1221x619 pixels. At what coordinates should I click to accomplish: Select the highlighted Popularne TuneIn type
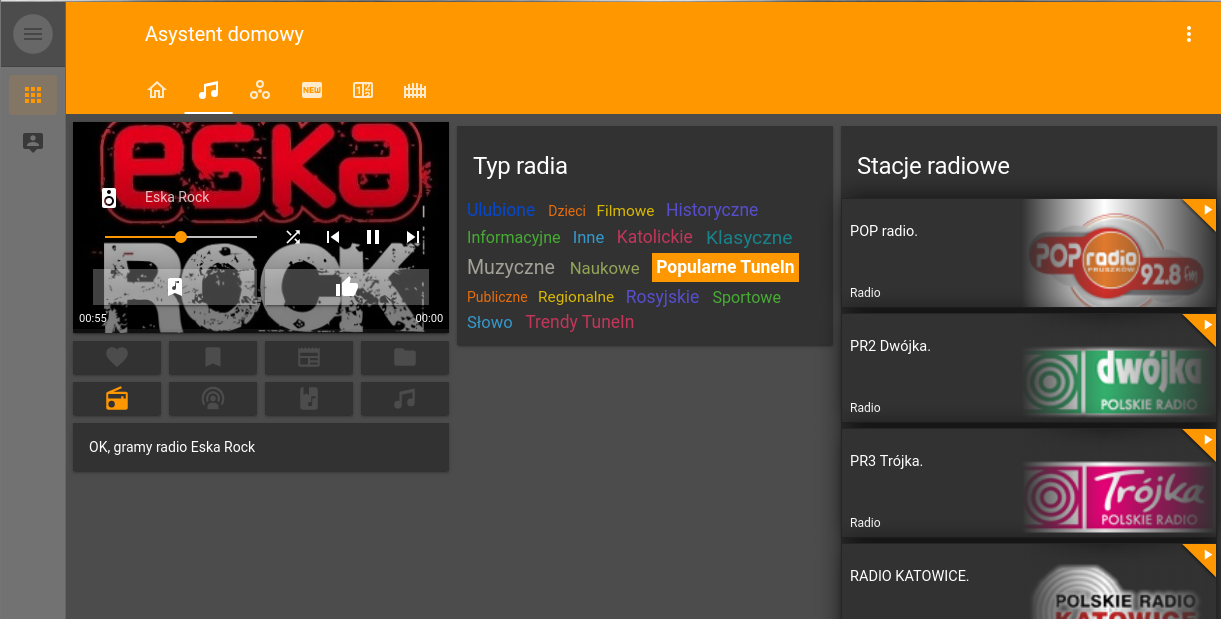click(725, 267)
